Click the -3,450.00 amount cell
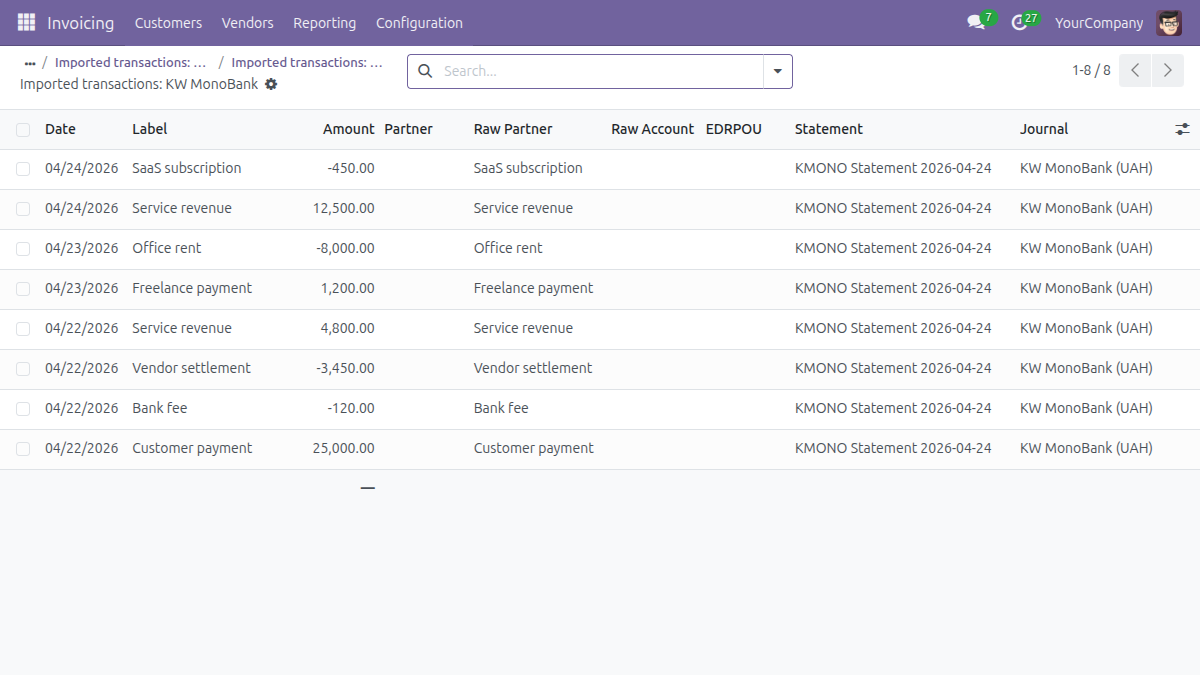Image resolution: width=1200 pixels, height=675 pixels. pyautogui.click(x=345, y=368)
